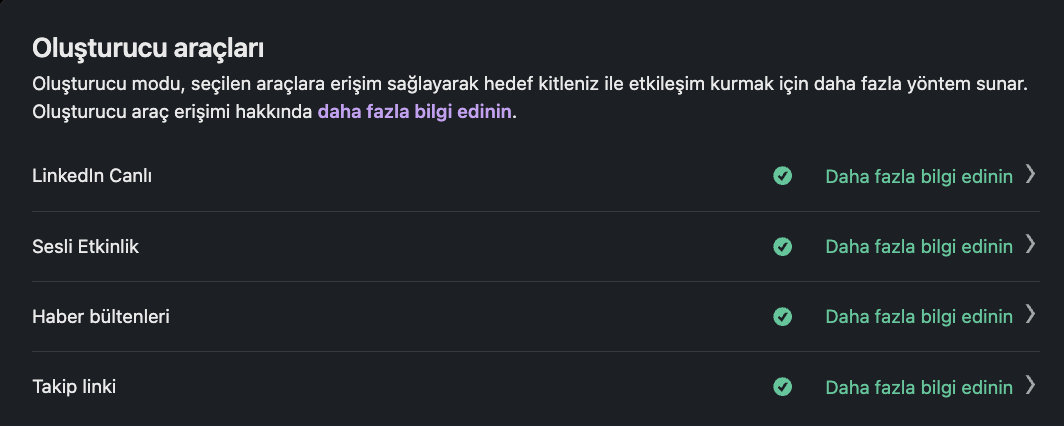Select the Sesli Etkinlik tool label

86,246
